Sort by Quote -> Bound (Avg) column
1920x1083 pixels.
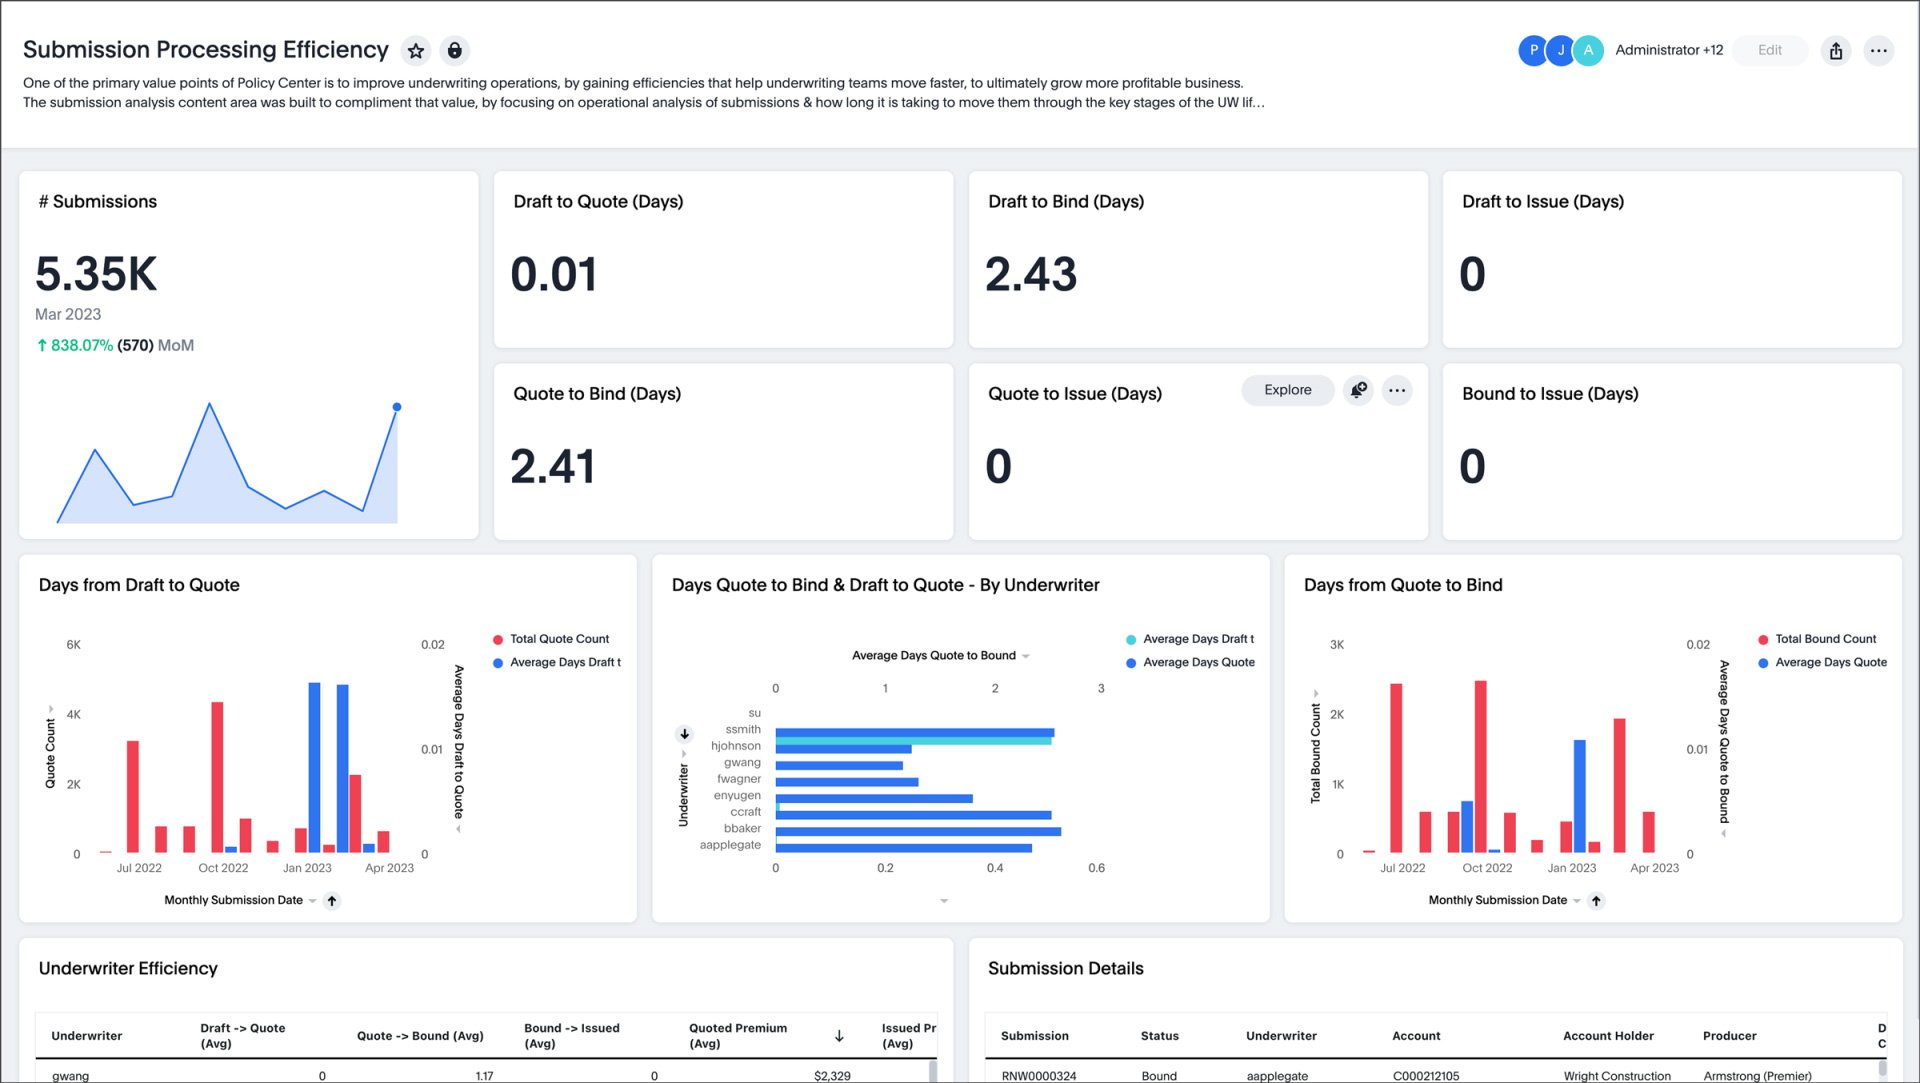tap(420, 1036)
